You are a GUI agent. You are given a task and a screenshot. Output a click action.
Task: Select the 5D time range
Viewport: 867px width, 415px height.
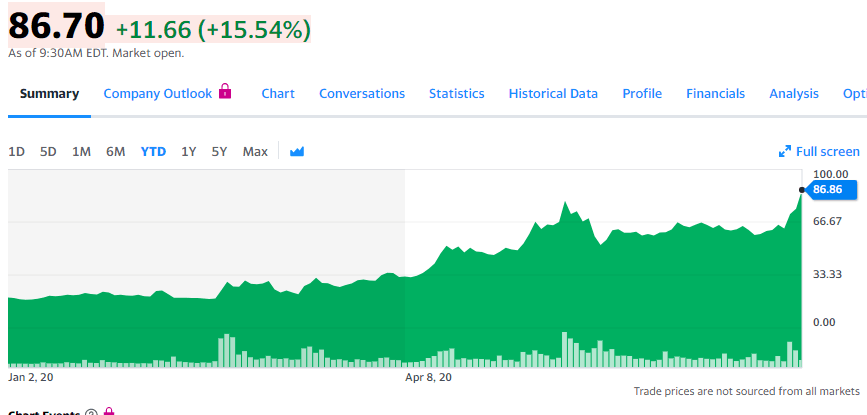click(48, 152)
